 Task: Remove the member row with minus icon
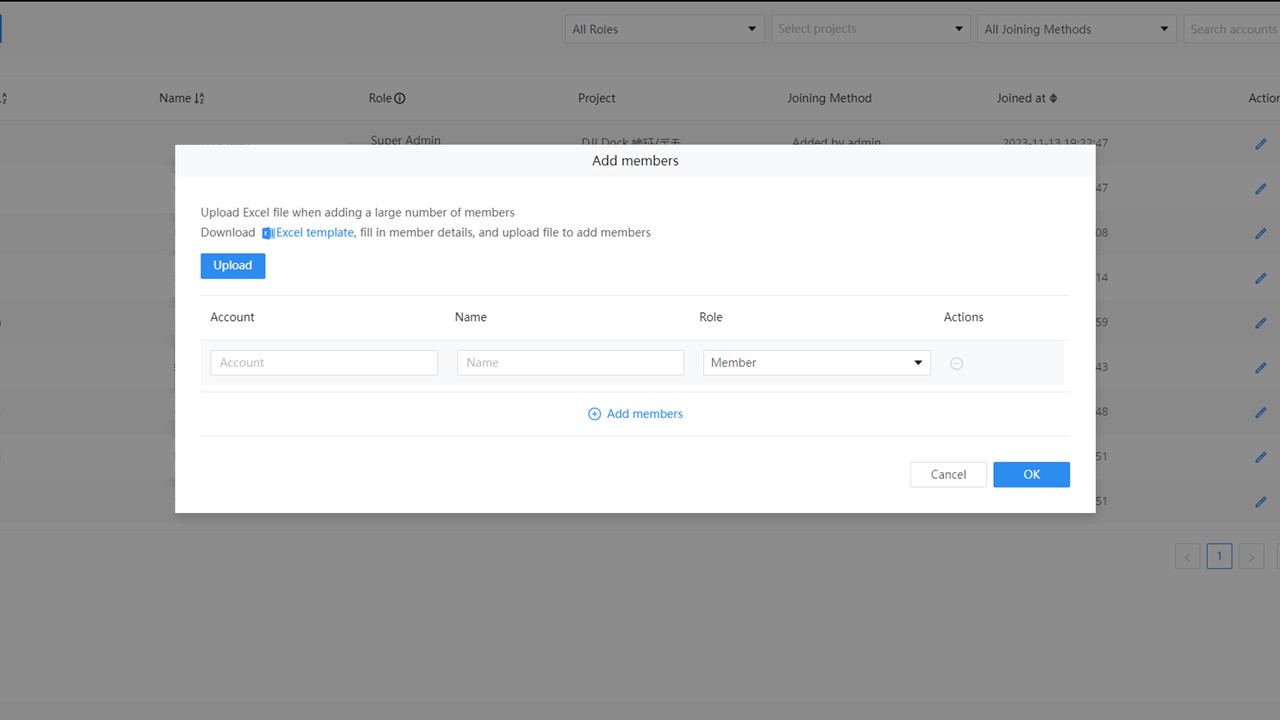(956, 364)
